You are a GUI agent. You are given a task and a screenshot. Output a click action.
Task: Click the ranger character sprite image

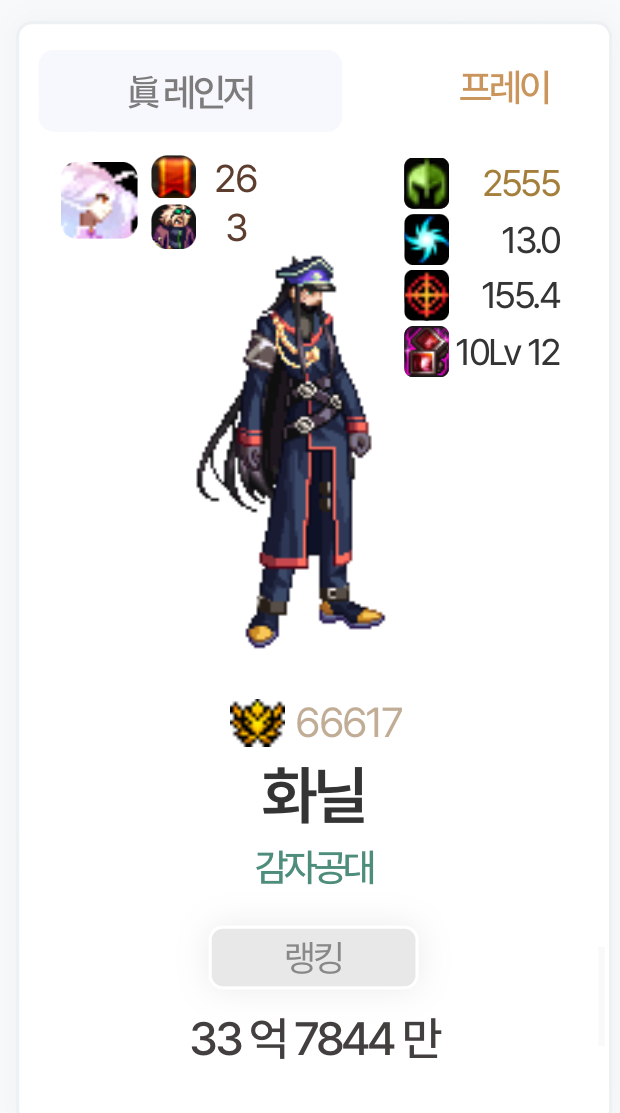pyautogui.click(x=291, y=451)
